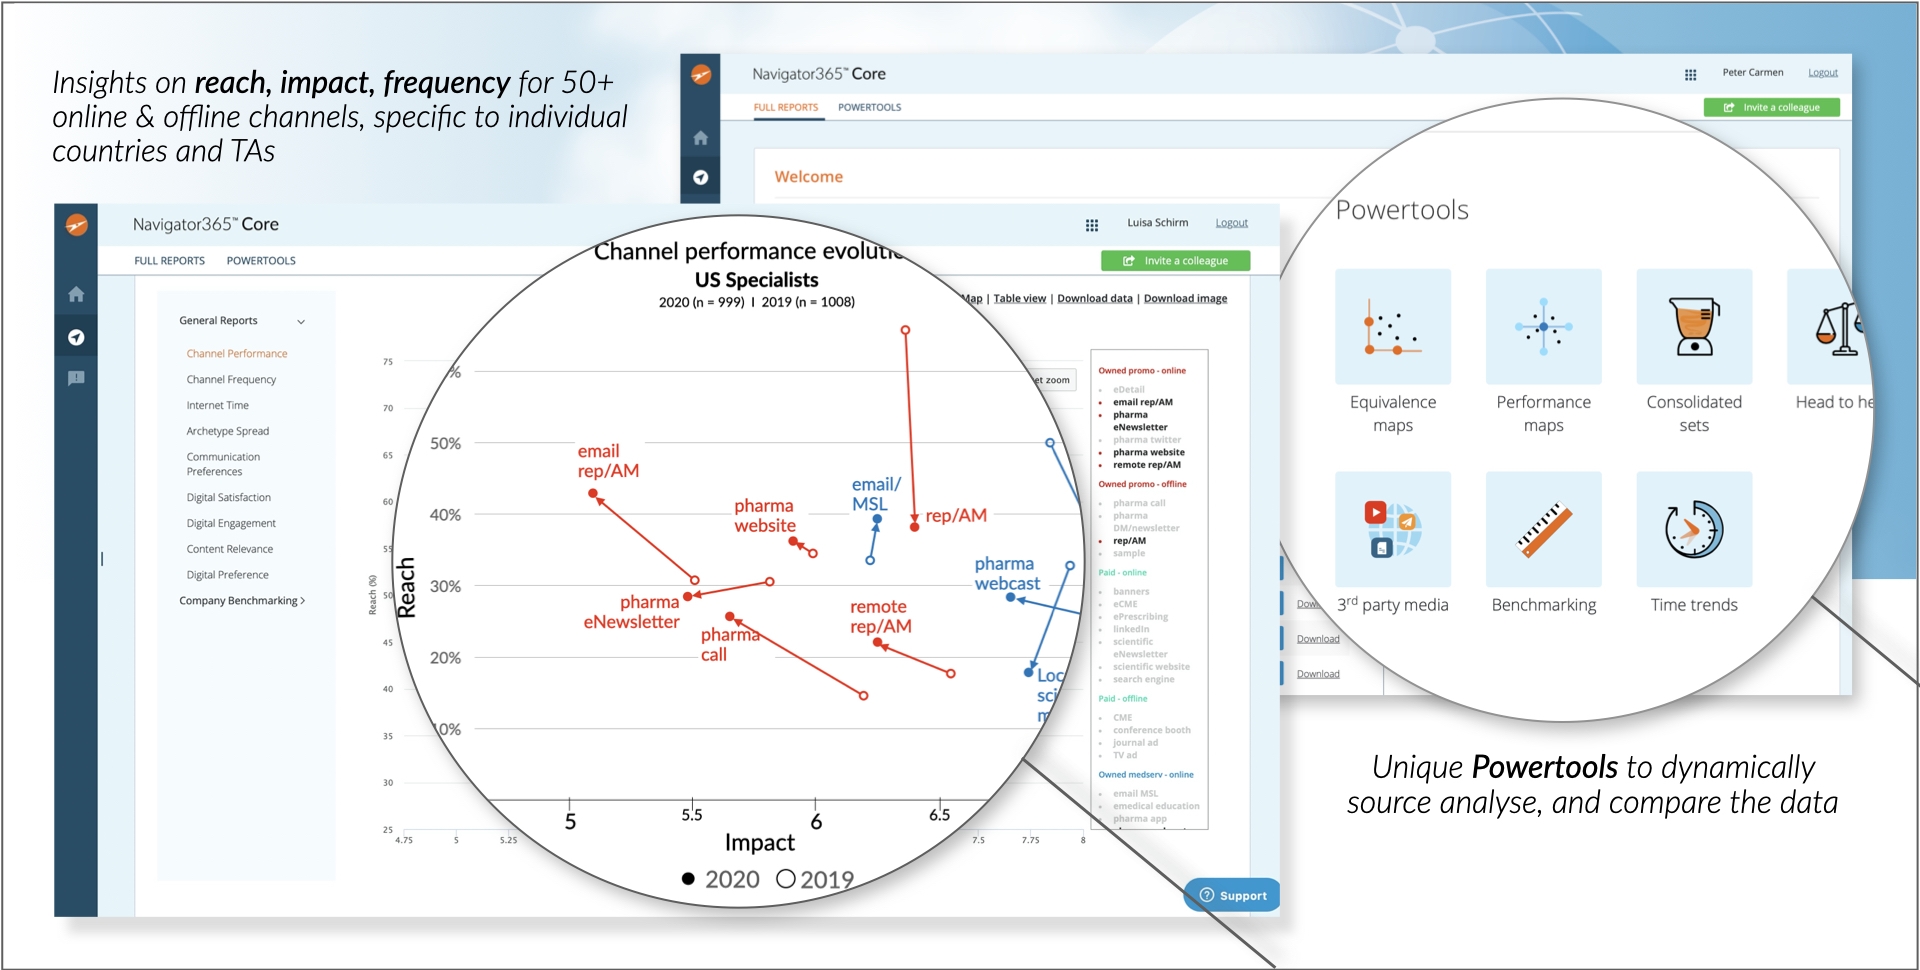Image resolution: width=1920 pixels, height=970 pixels.
Task: Toggle eDetail legend item
Action: click(x=1128, y=390)
